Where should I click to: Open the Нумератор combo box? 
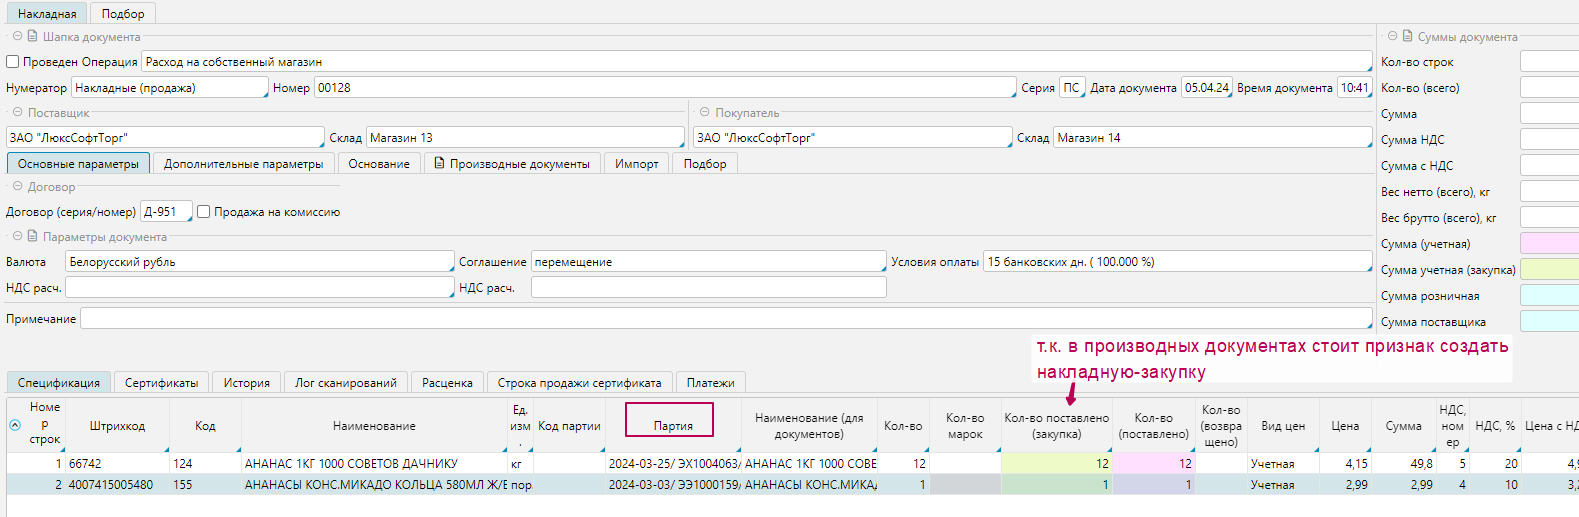(169, 88)
